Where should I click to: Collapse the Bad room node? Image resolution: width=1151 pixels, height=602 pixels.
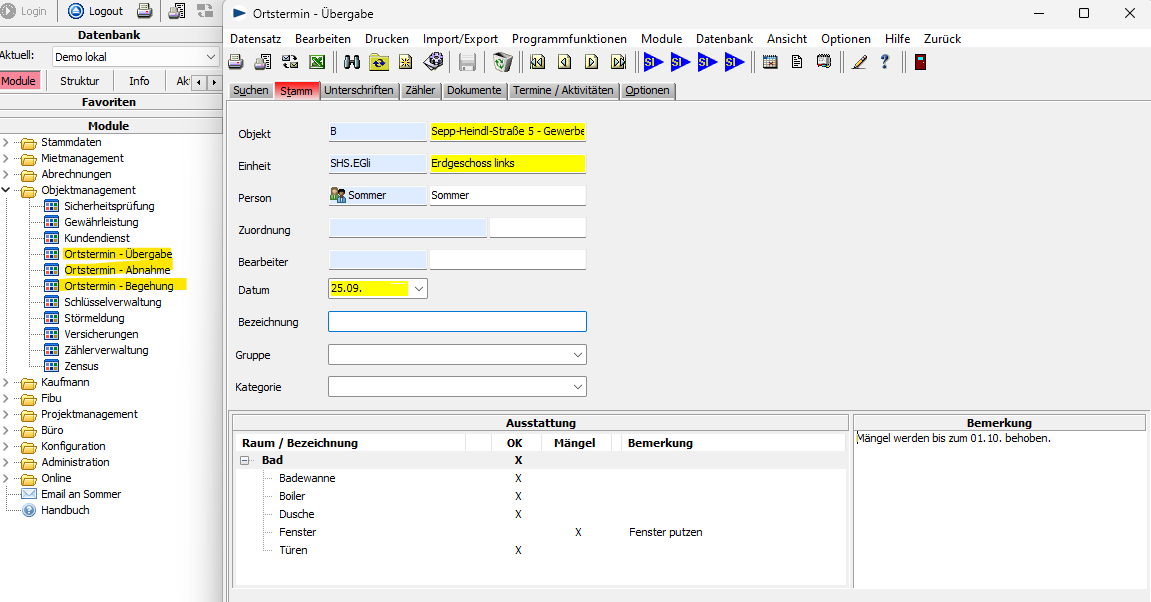click(244, 461)
